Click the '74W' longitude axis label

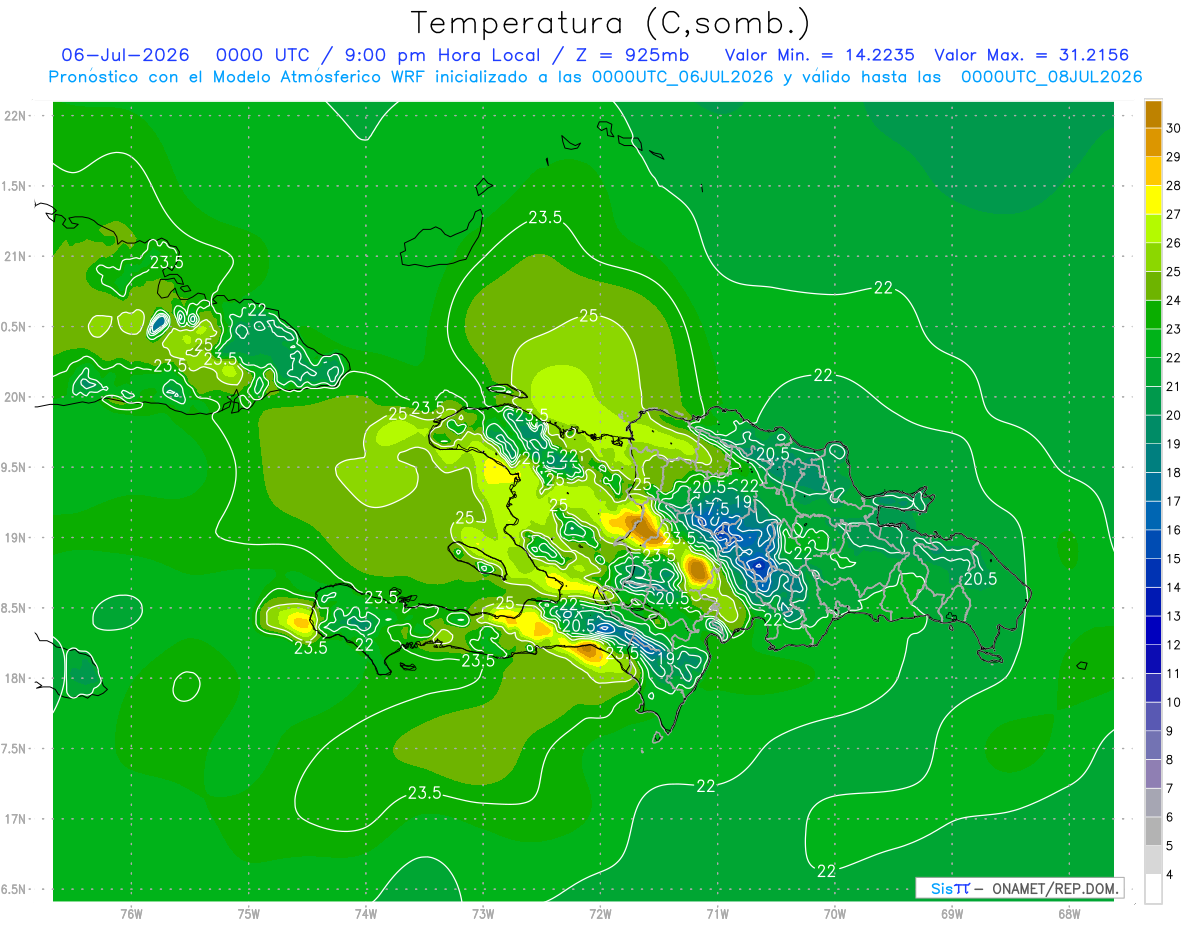pyautogui.click(x=366, y=914)
